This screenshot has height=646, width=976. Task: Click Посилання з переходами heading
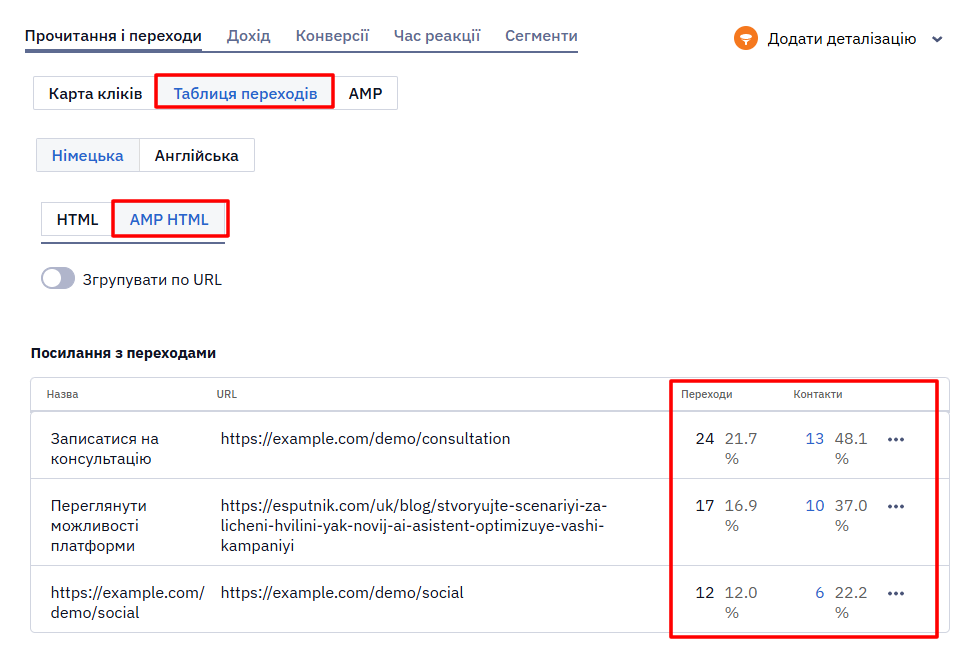coord(123,353)
